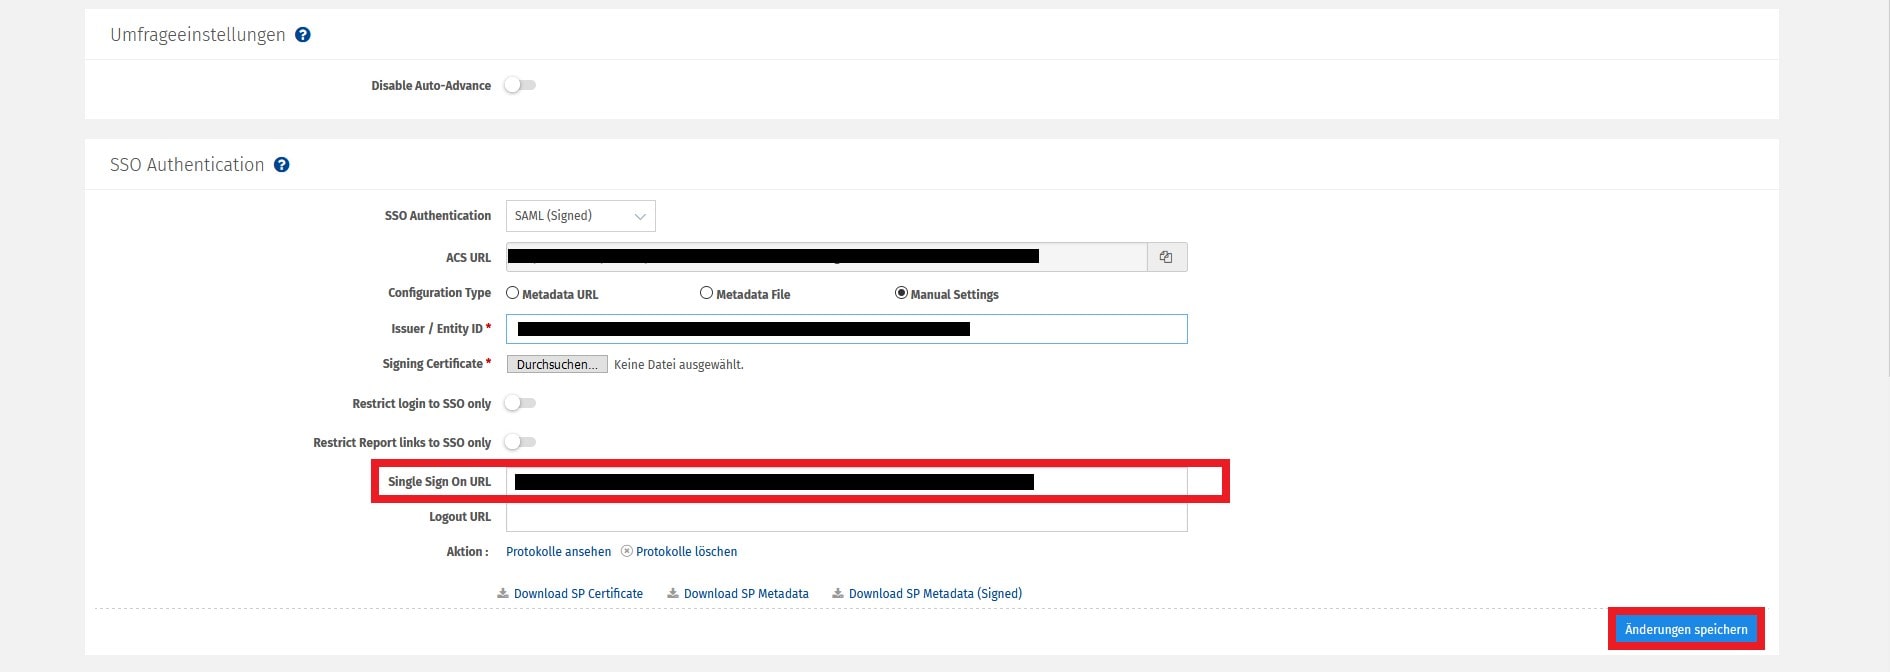Click the Keine Datei ausgewählt. text
Image resolution: width=1890 pixels, height=672 pixels.
tap(679, 364)
